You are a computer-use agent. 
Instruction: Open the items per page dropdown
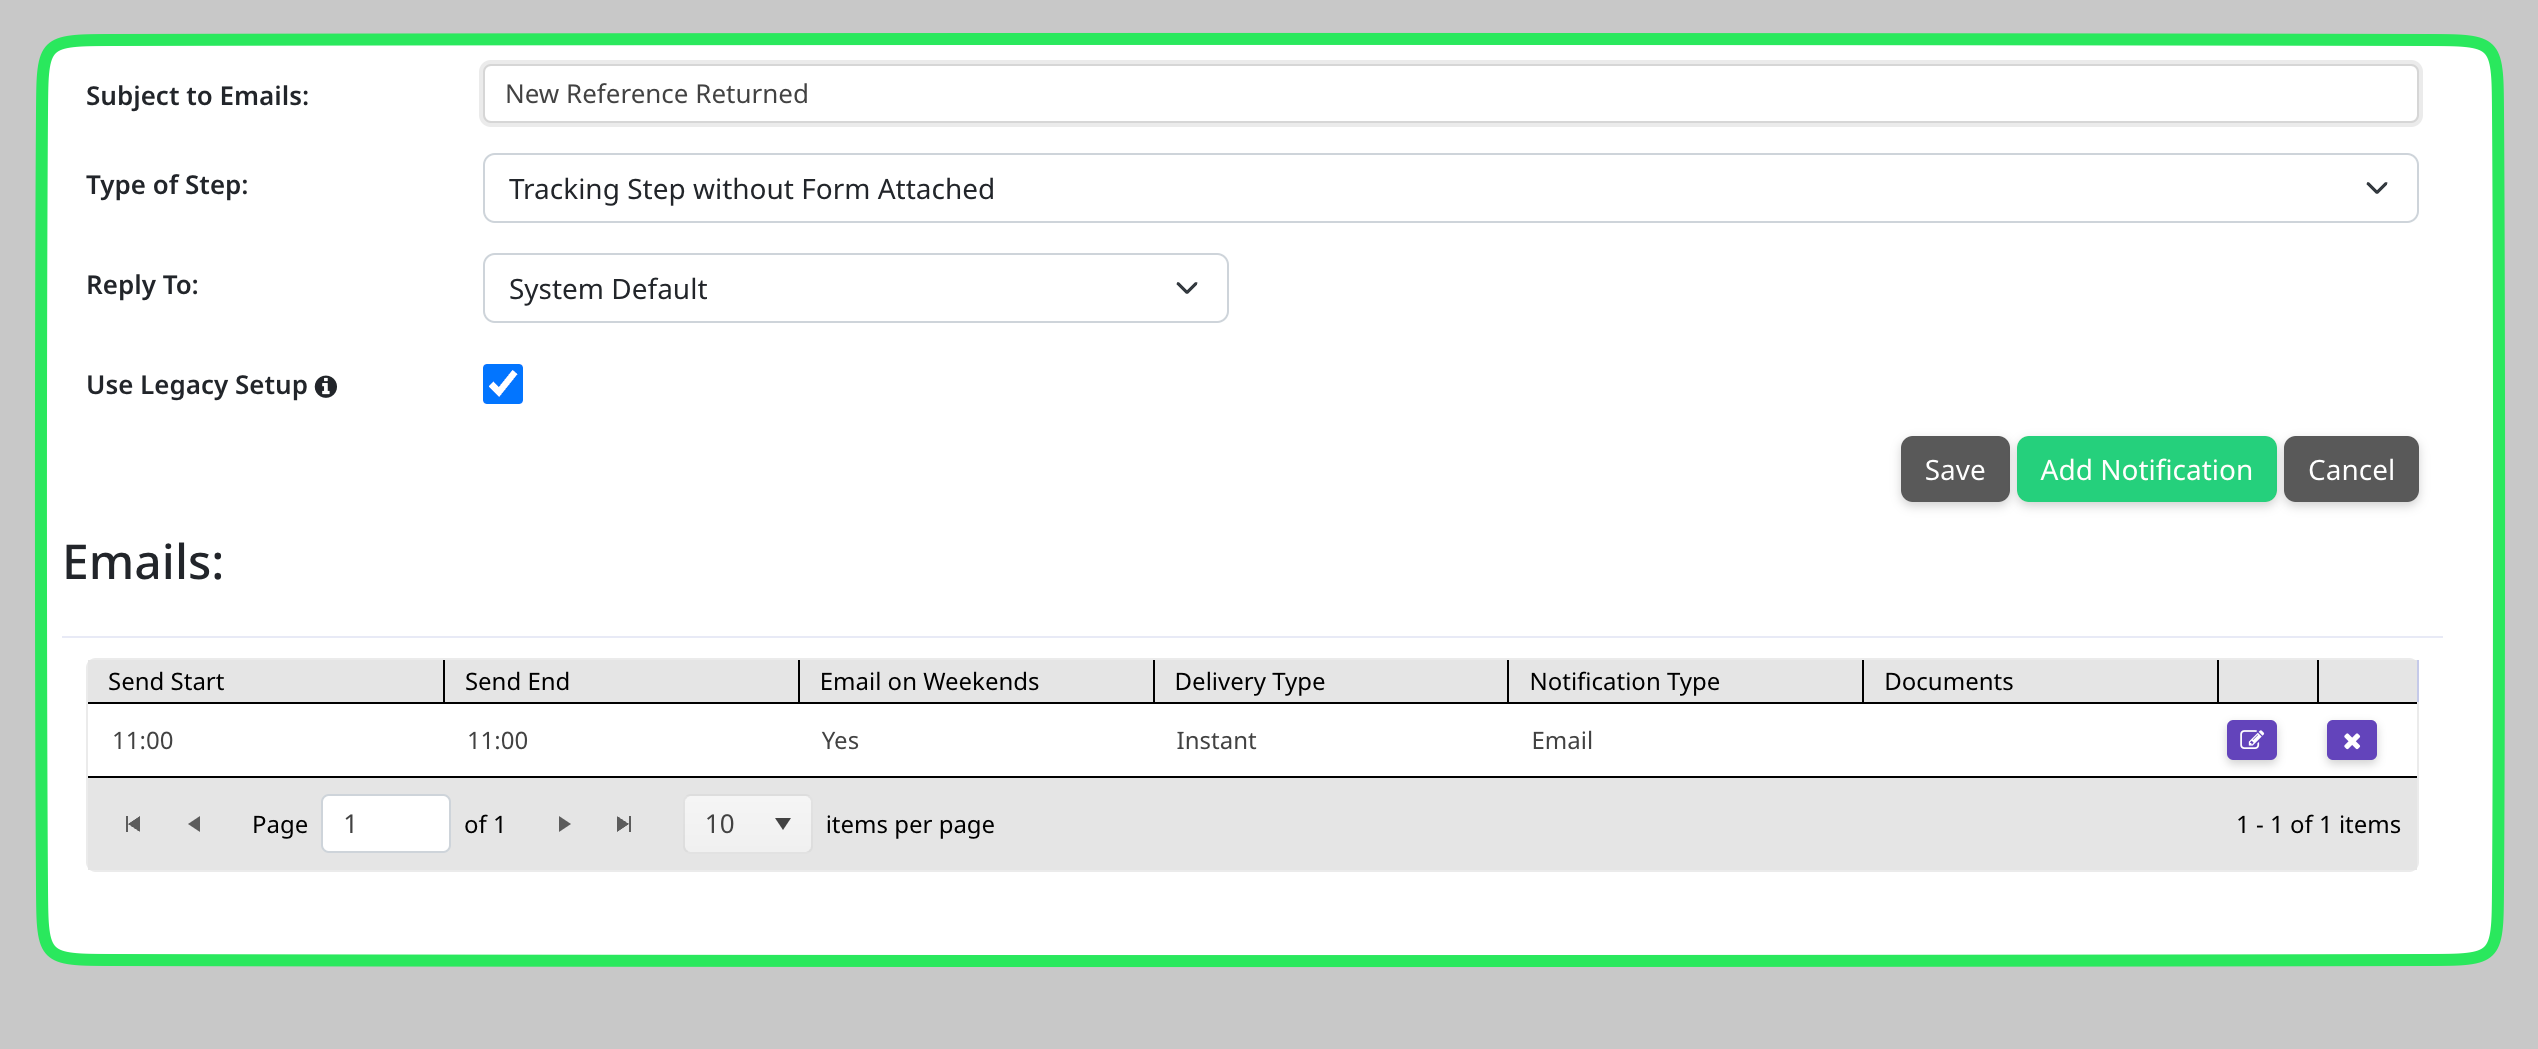(747, 824)
